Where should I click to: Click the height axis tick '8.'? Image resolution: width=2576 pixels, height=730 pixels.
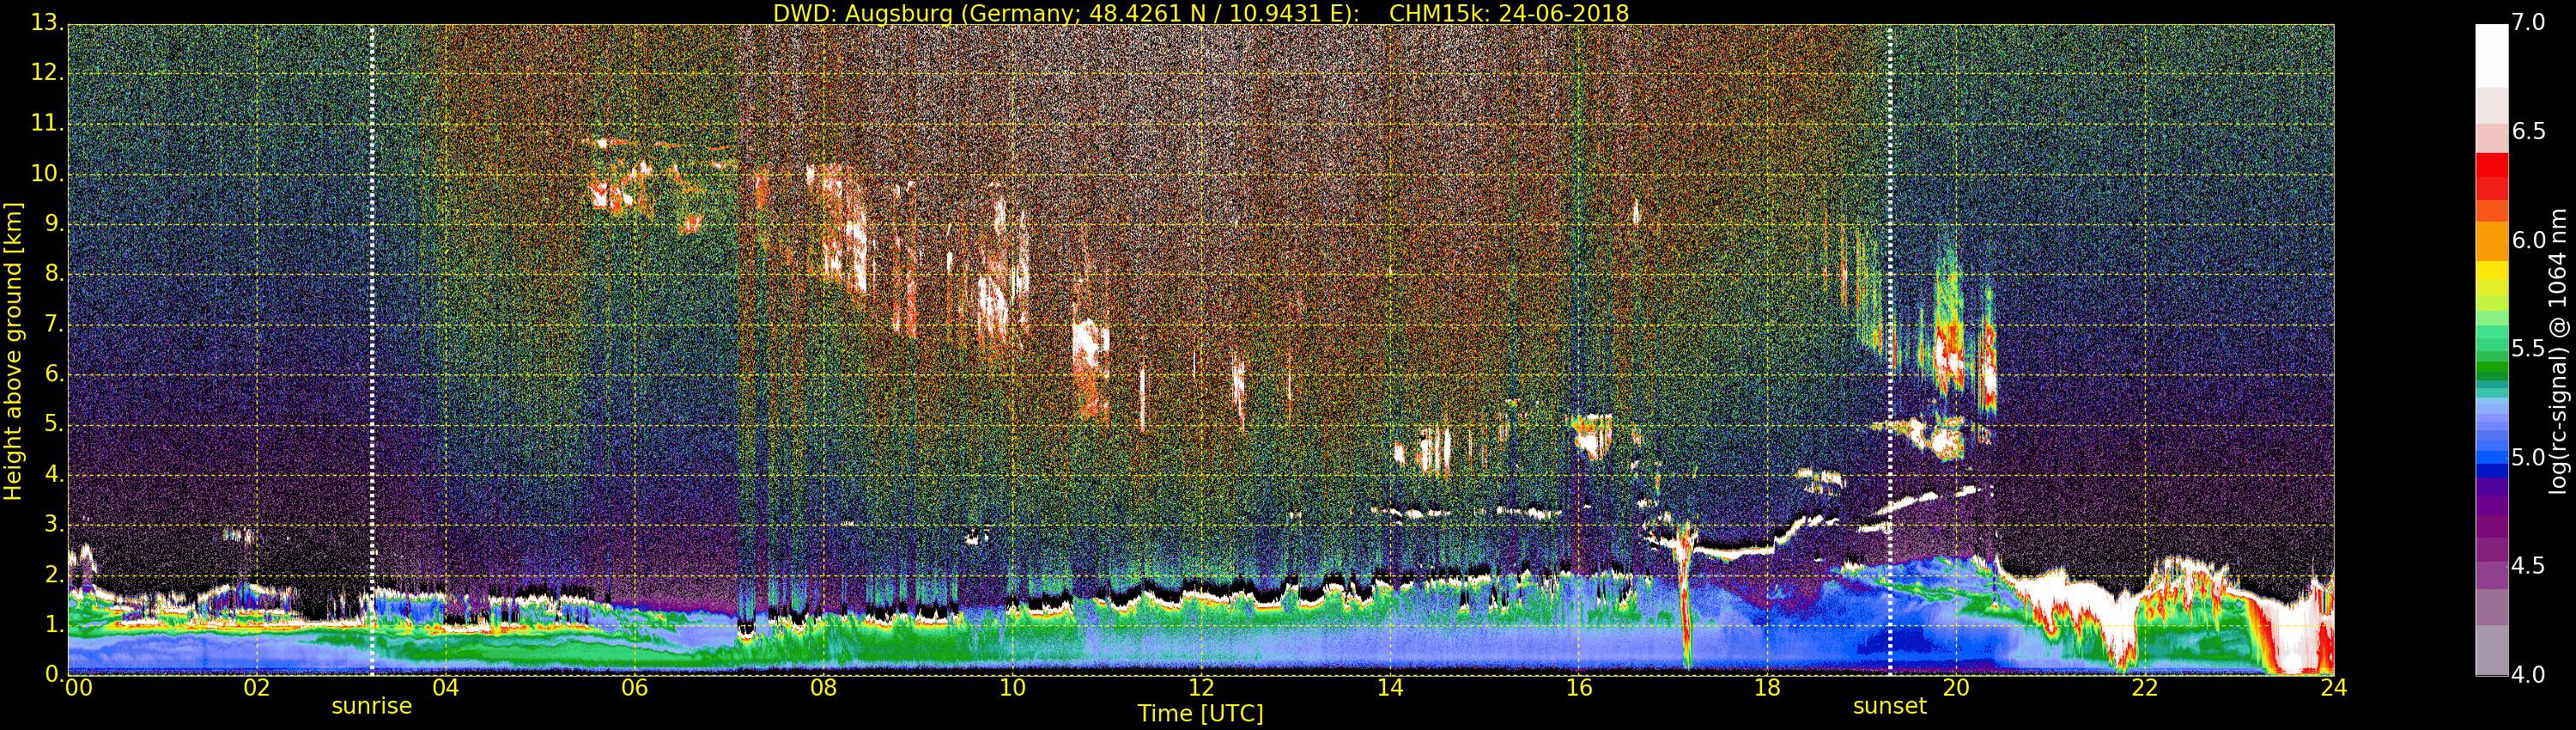click(54, 274)
